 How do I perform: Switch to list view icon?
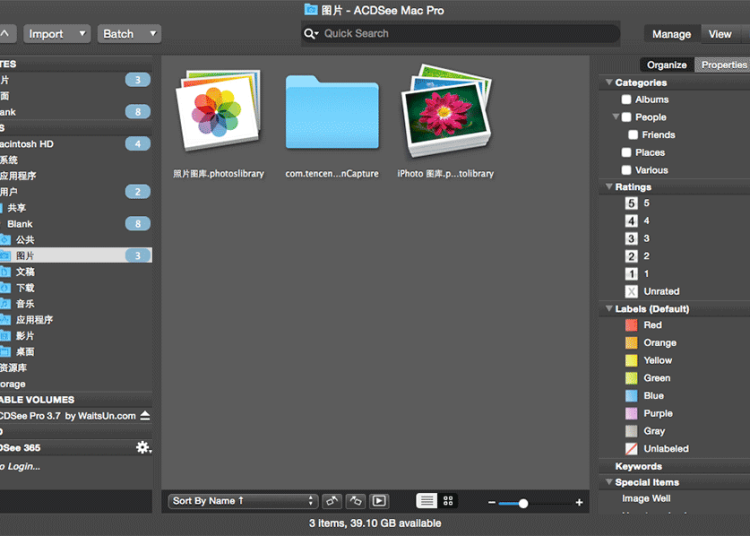426,501
